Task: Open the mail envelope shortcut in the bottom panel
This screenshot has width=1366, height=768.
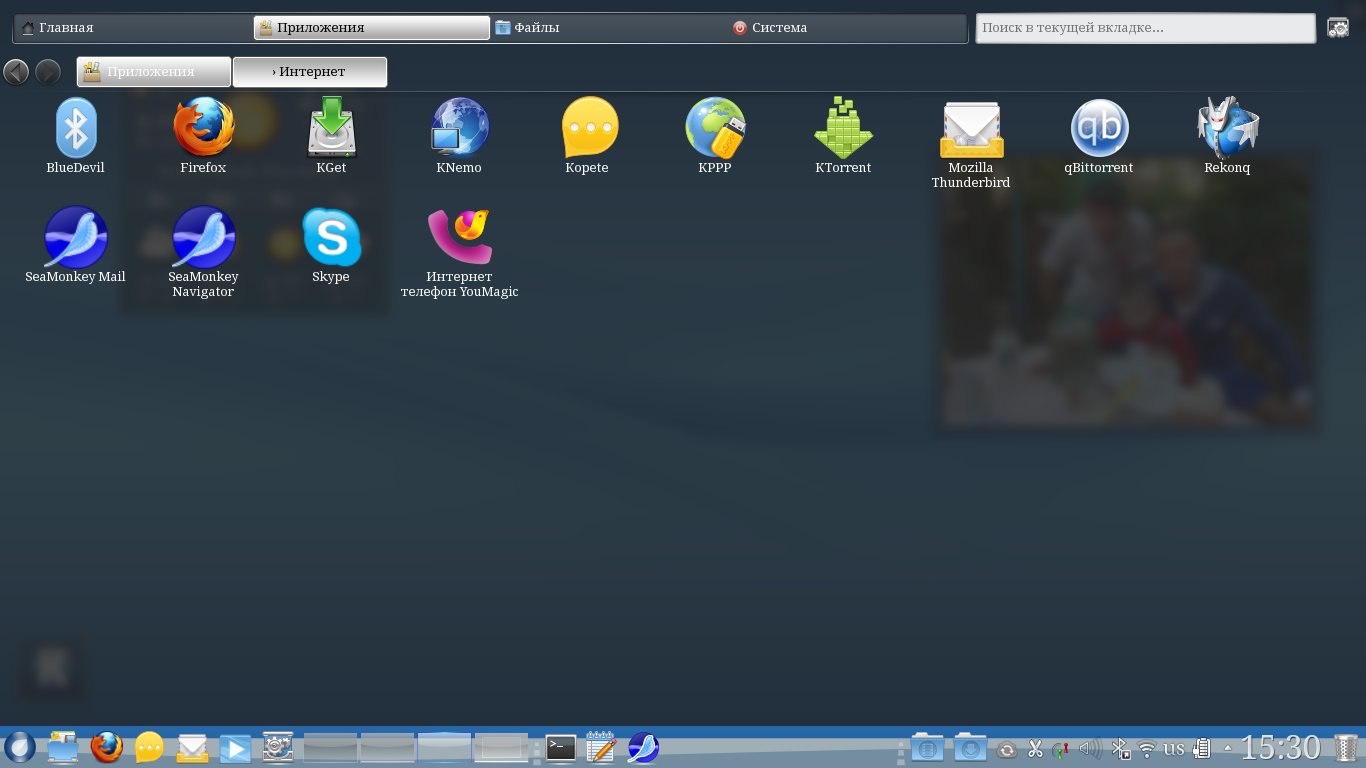Action: coord(192,747)
